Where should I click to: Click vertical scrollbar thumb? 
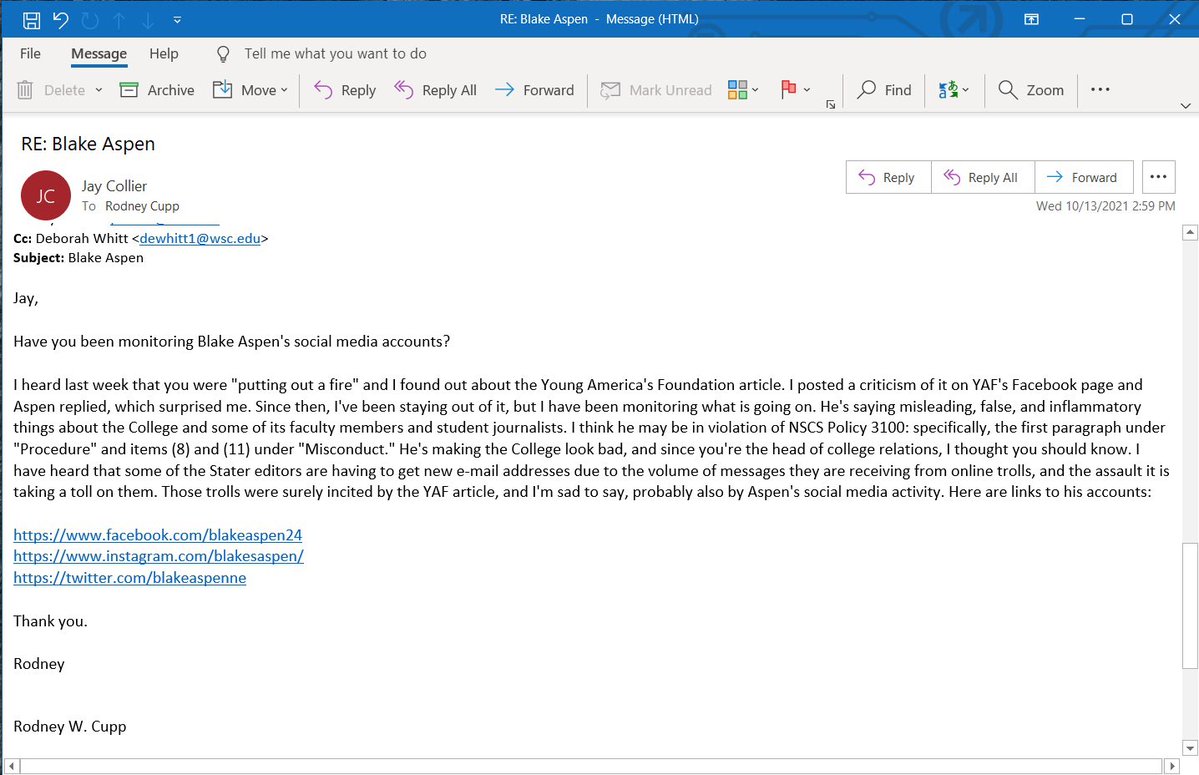[x=1189, y=605]
